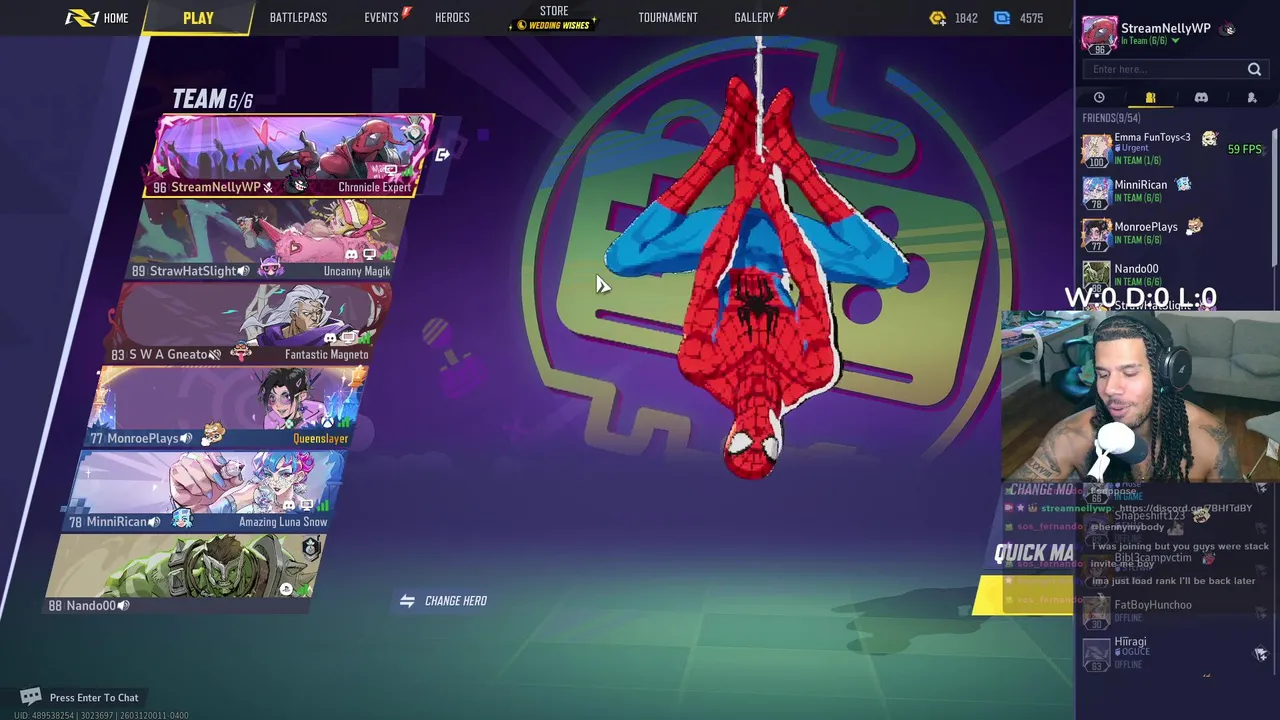Click the TEAM 6/6 heading
Screen dimensions: 1280x720
coord(212,99)
